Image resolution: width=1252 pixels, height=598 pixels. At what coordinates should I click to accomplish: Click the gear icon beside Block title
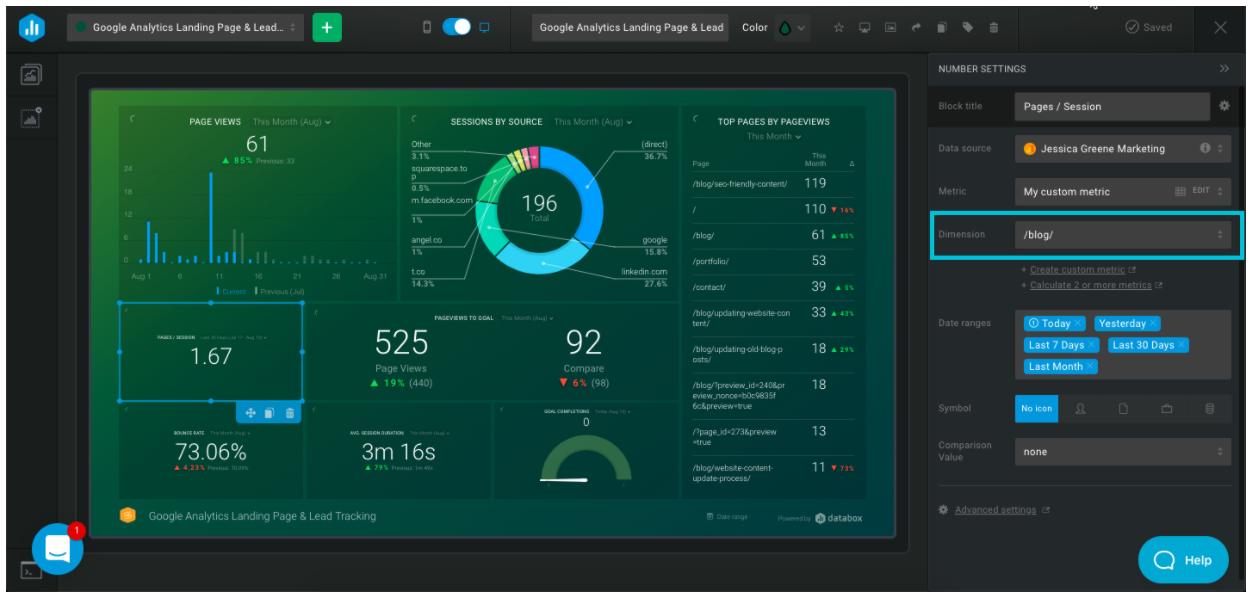[x=1223, y=106]
